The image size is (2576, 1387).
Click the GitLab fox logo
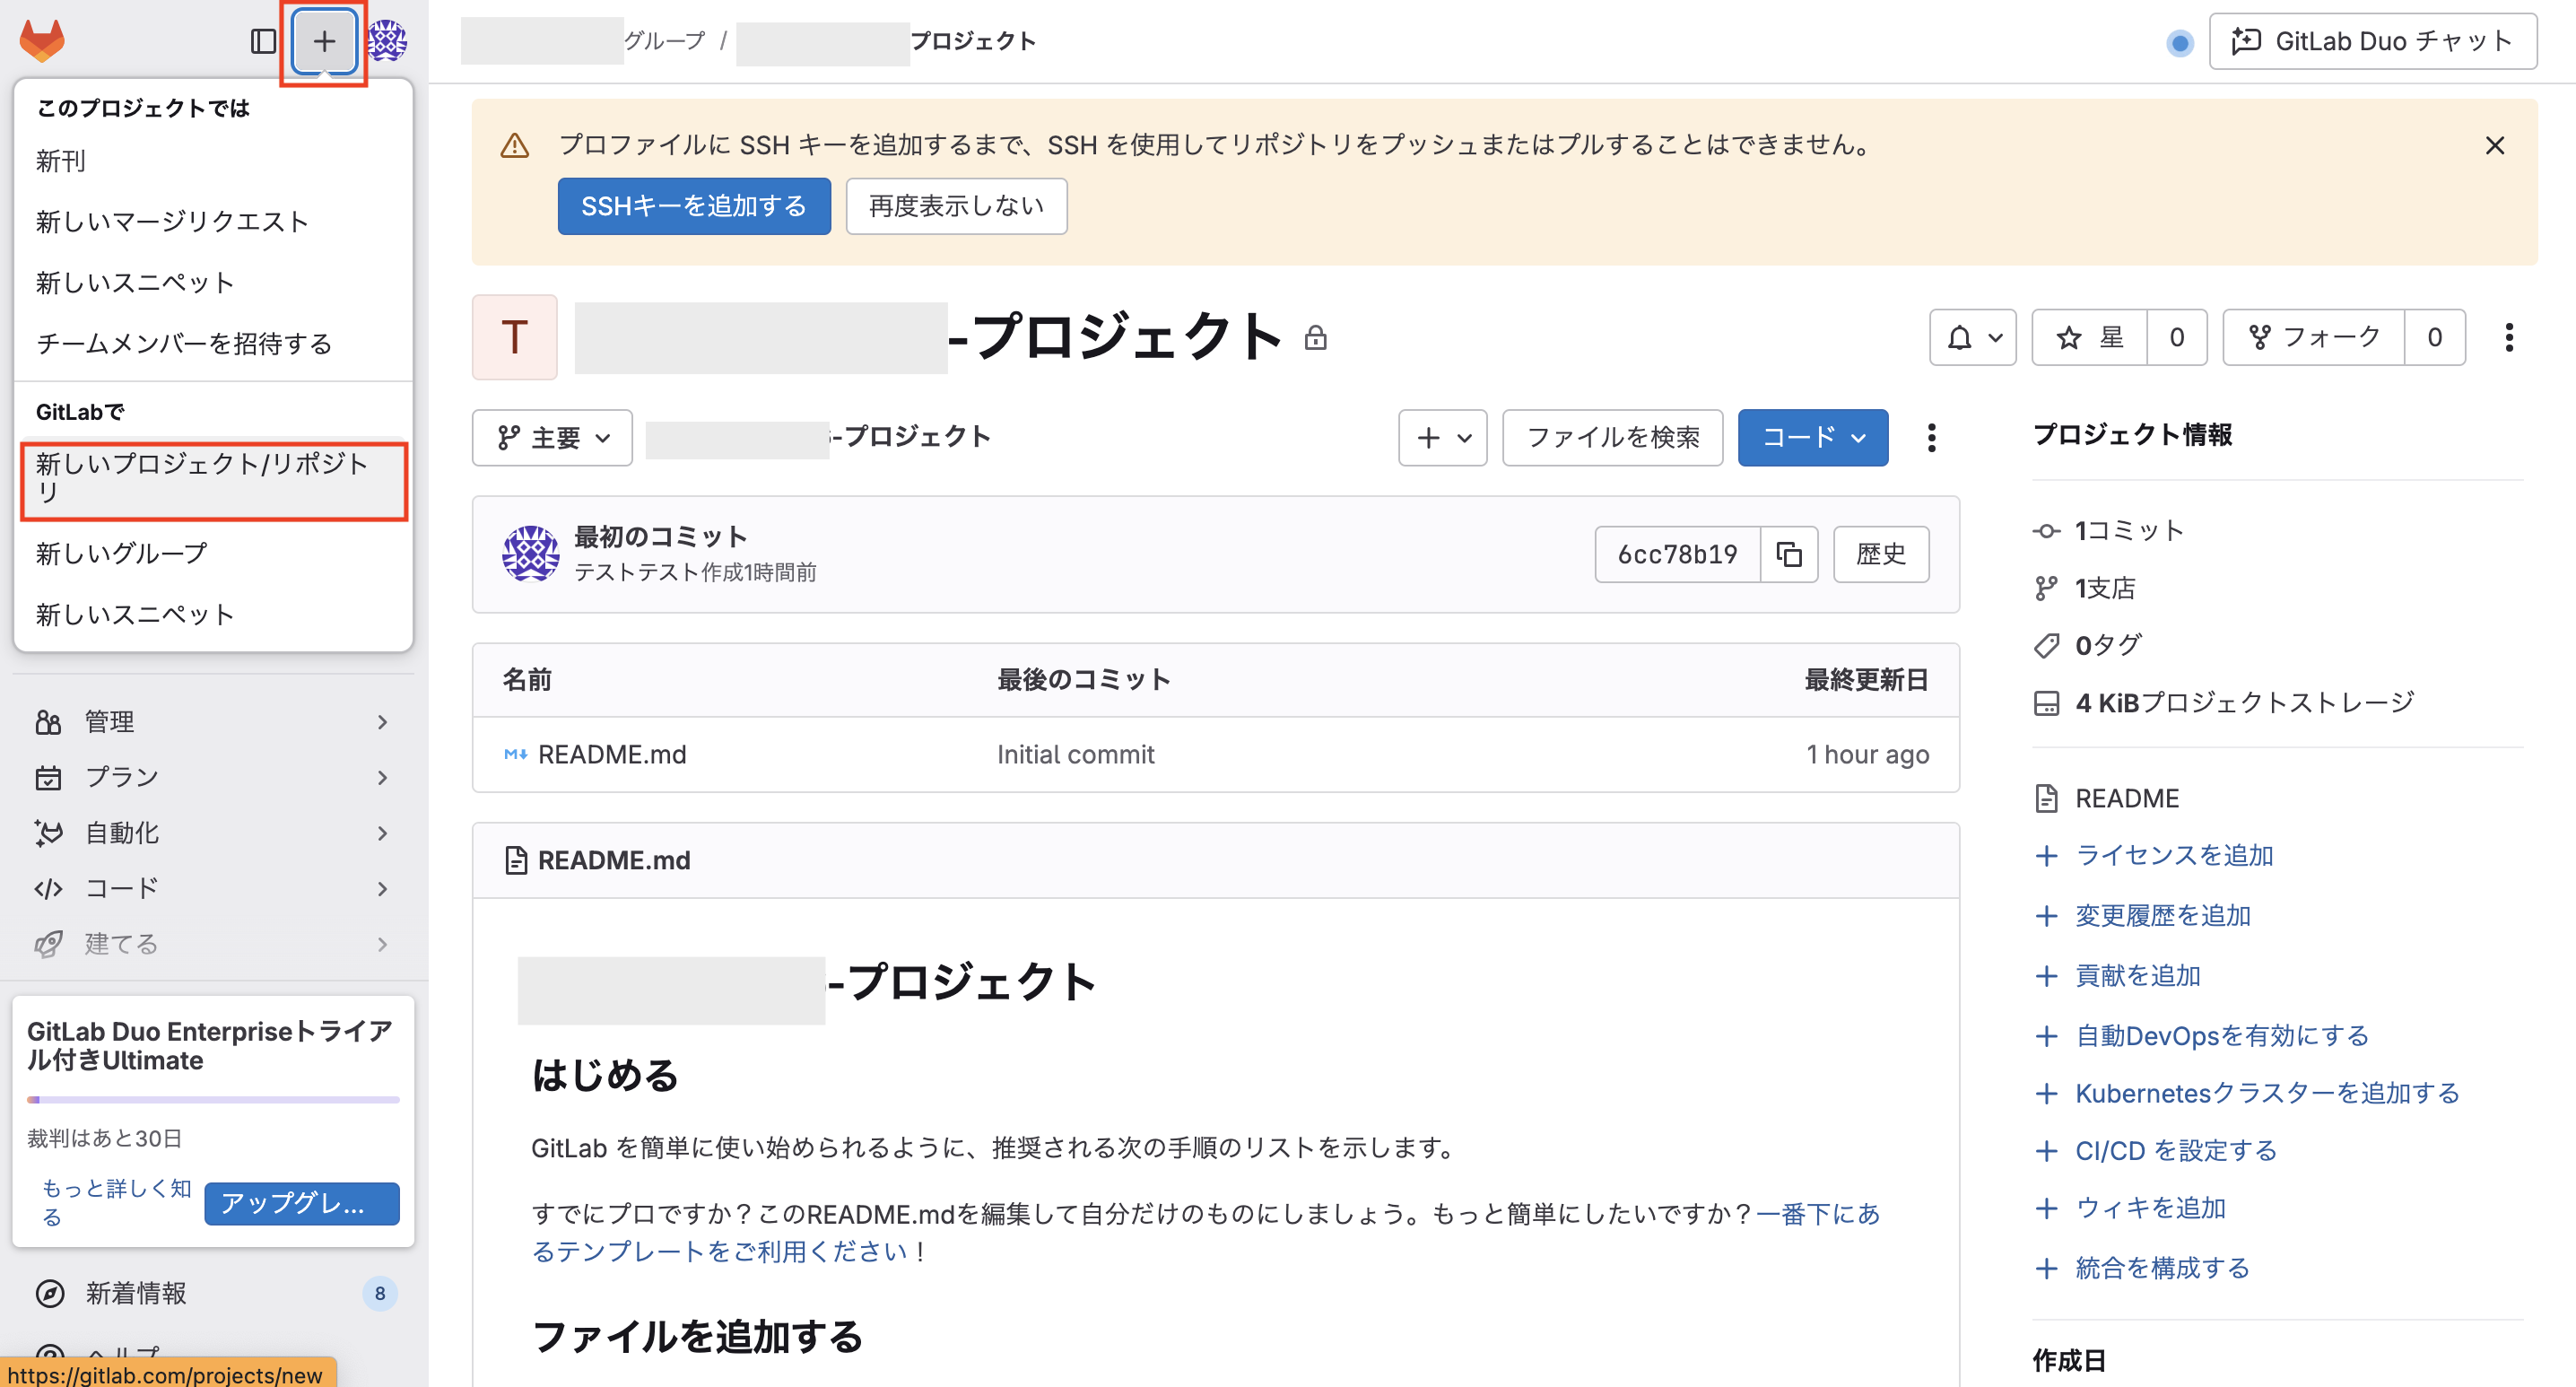pyautogui.click(x=42, y=40)
